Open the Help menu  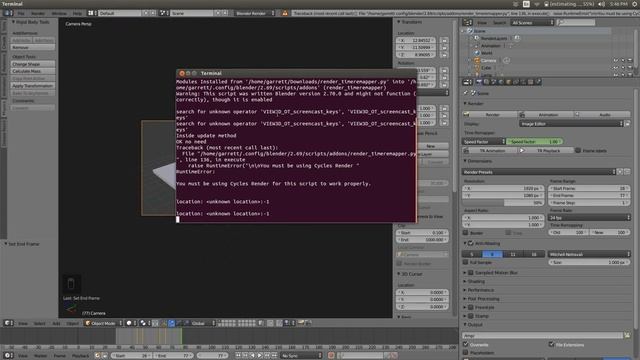coord(77,13)
